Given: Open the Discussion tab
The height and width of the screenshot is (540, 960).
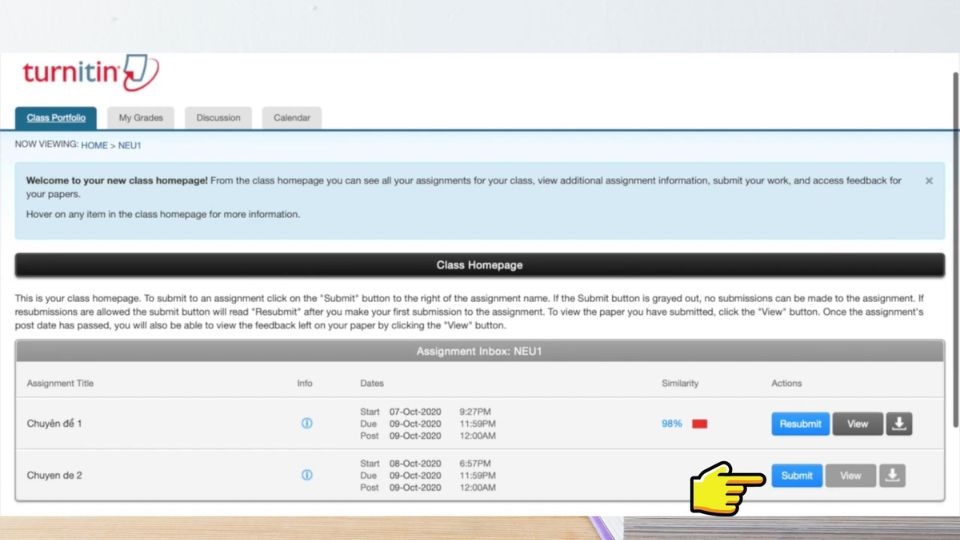Looking at the screenshot, I should click(x=218, y=118).
